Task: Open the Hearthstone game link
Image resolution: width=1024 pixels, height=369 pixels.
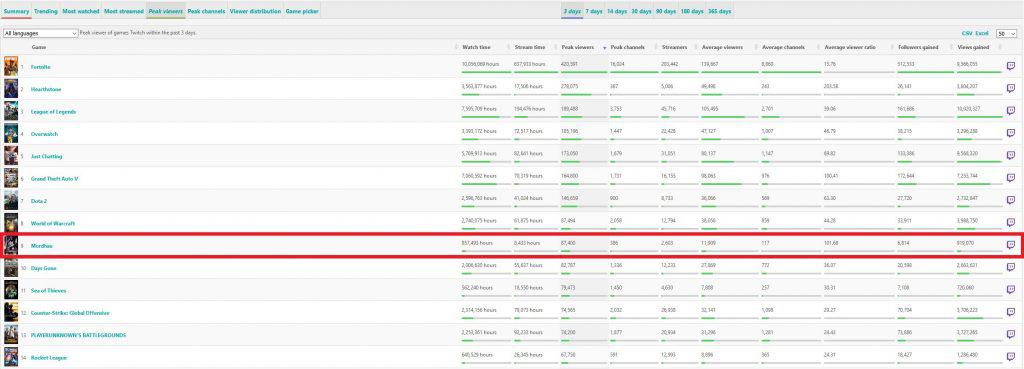Action: (x=46, y=89)
